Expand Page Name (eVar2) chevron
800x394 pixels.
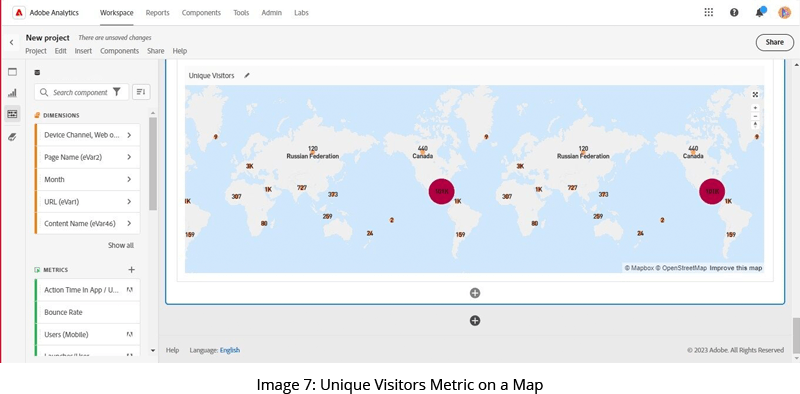129,157
